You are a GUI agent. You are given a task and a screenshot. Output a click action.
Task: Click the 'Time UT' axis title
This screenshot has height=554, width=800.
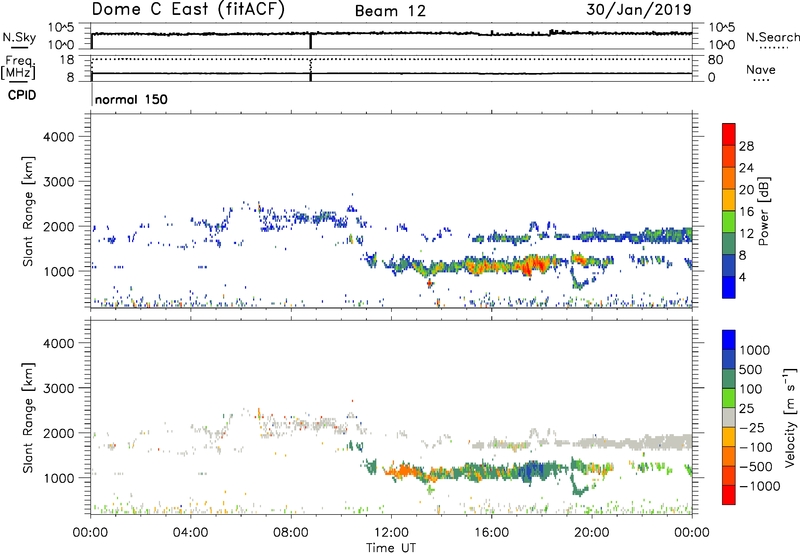[x=391, y=548]
